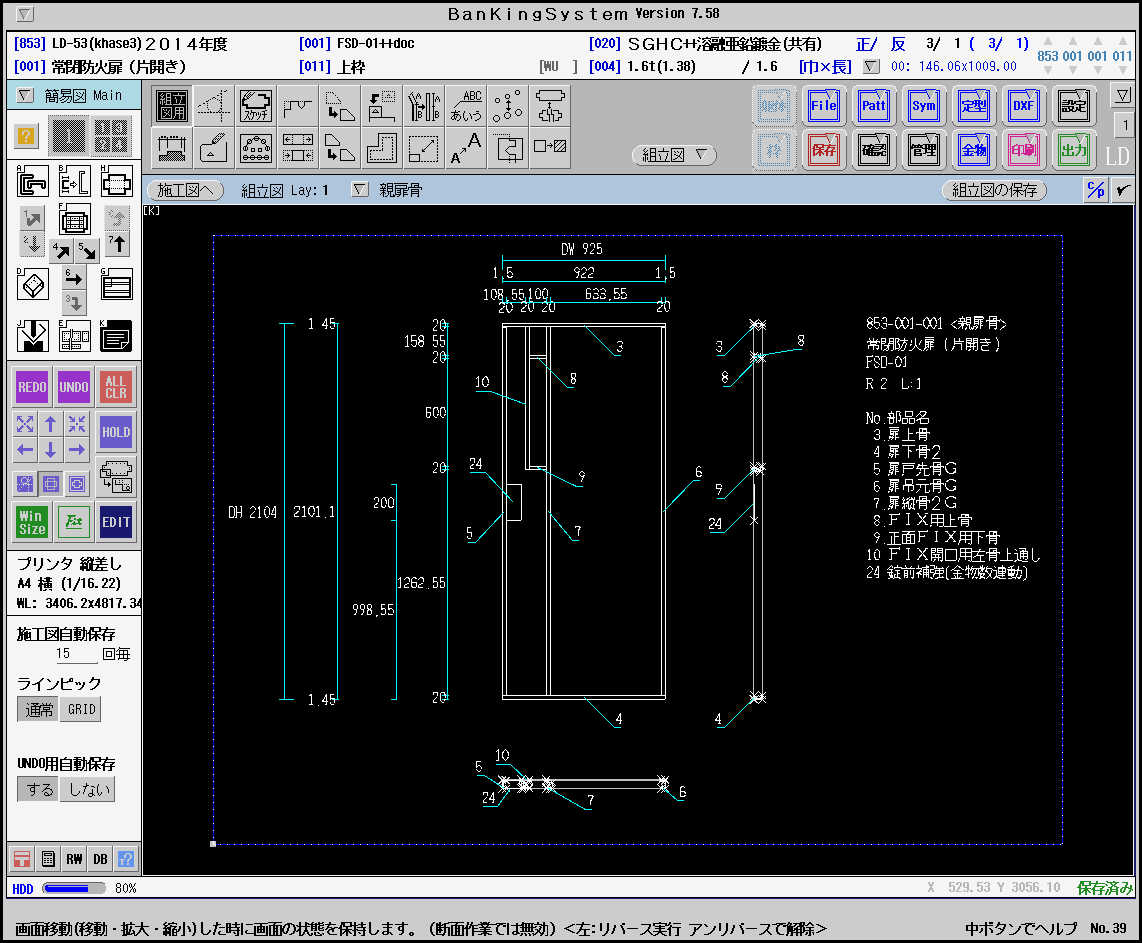
Task: Open the File panel icon
Action: click(824, 106)
